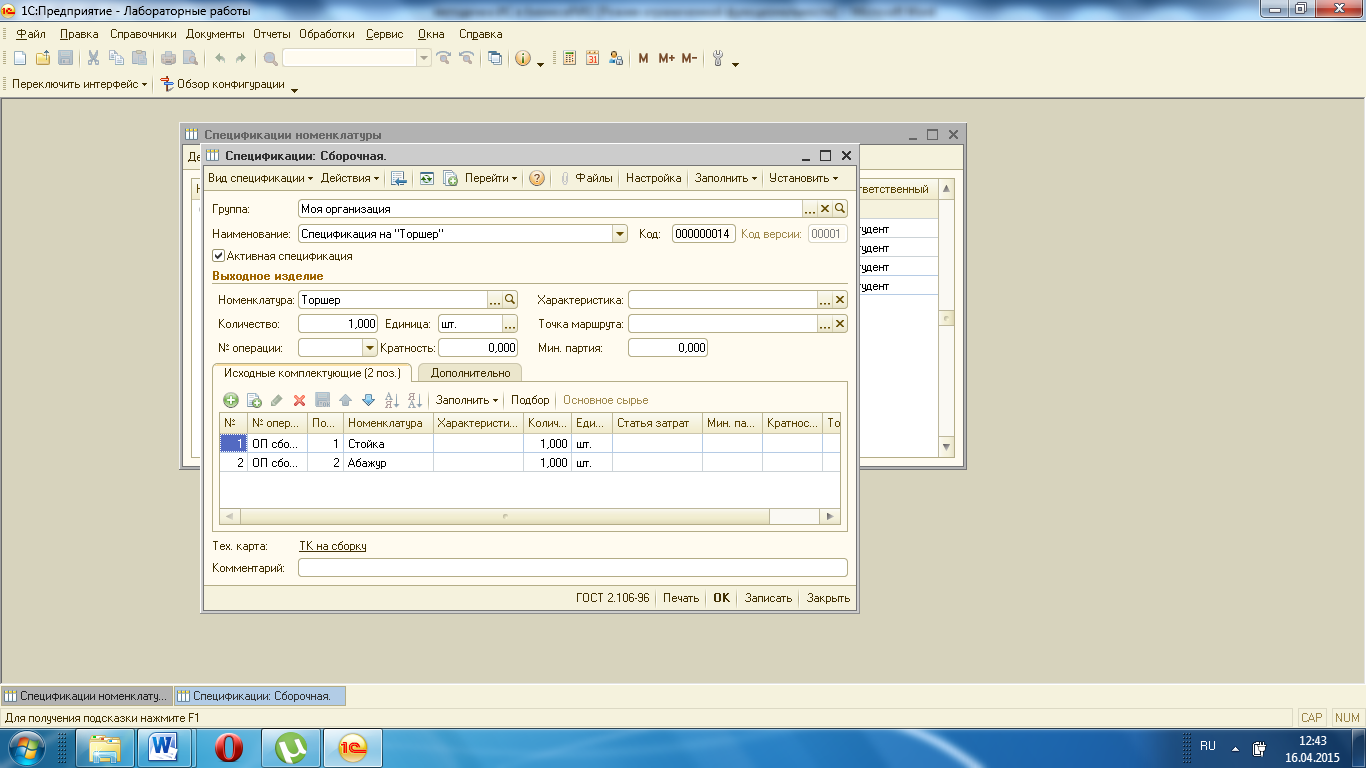
Task: Click magnifier icon in Номенклатура field
Action: pyautogui.click(x=510, y=299)
